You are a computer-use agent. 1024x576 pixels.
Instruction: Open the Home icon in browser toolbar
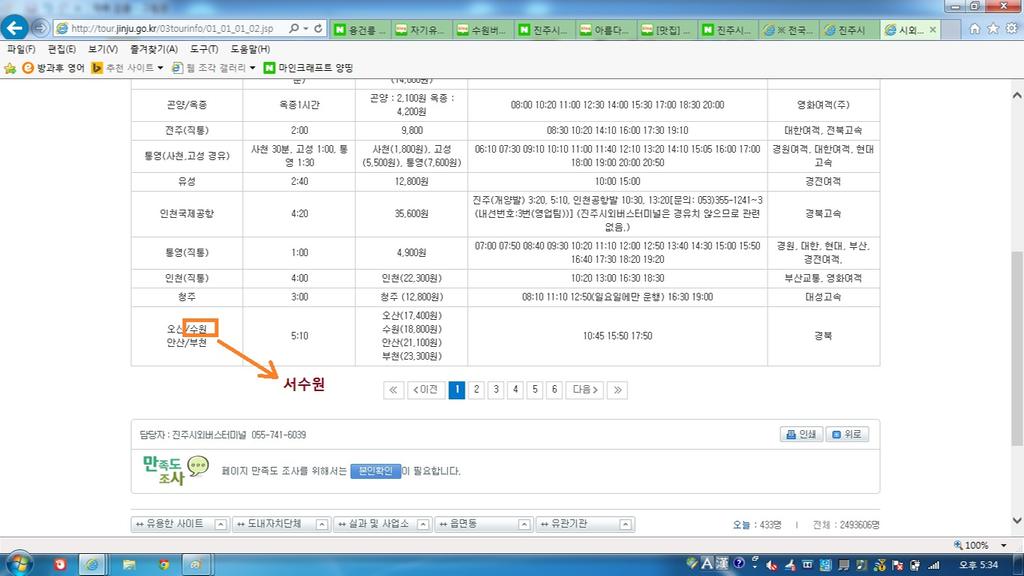(974, 29)
